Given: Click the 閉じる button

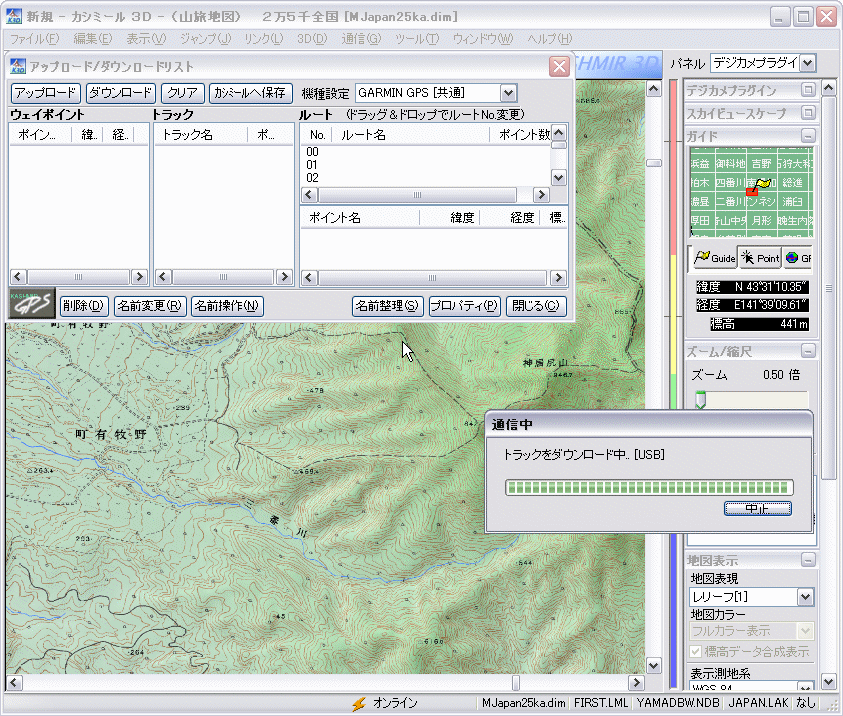Looking at the screenshot, I should (536, 306).
